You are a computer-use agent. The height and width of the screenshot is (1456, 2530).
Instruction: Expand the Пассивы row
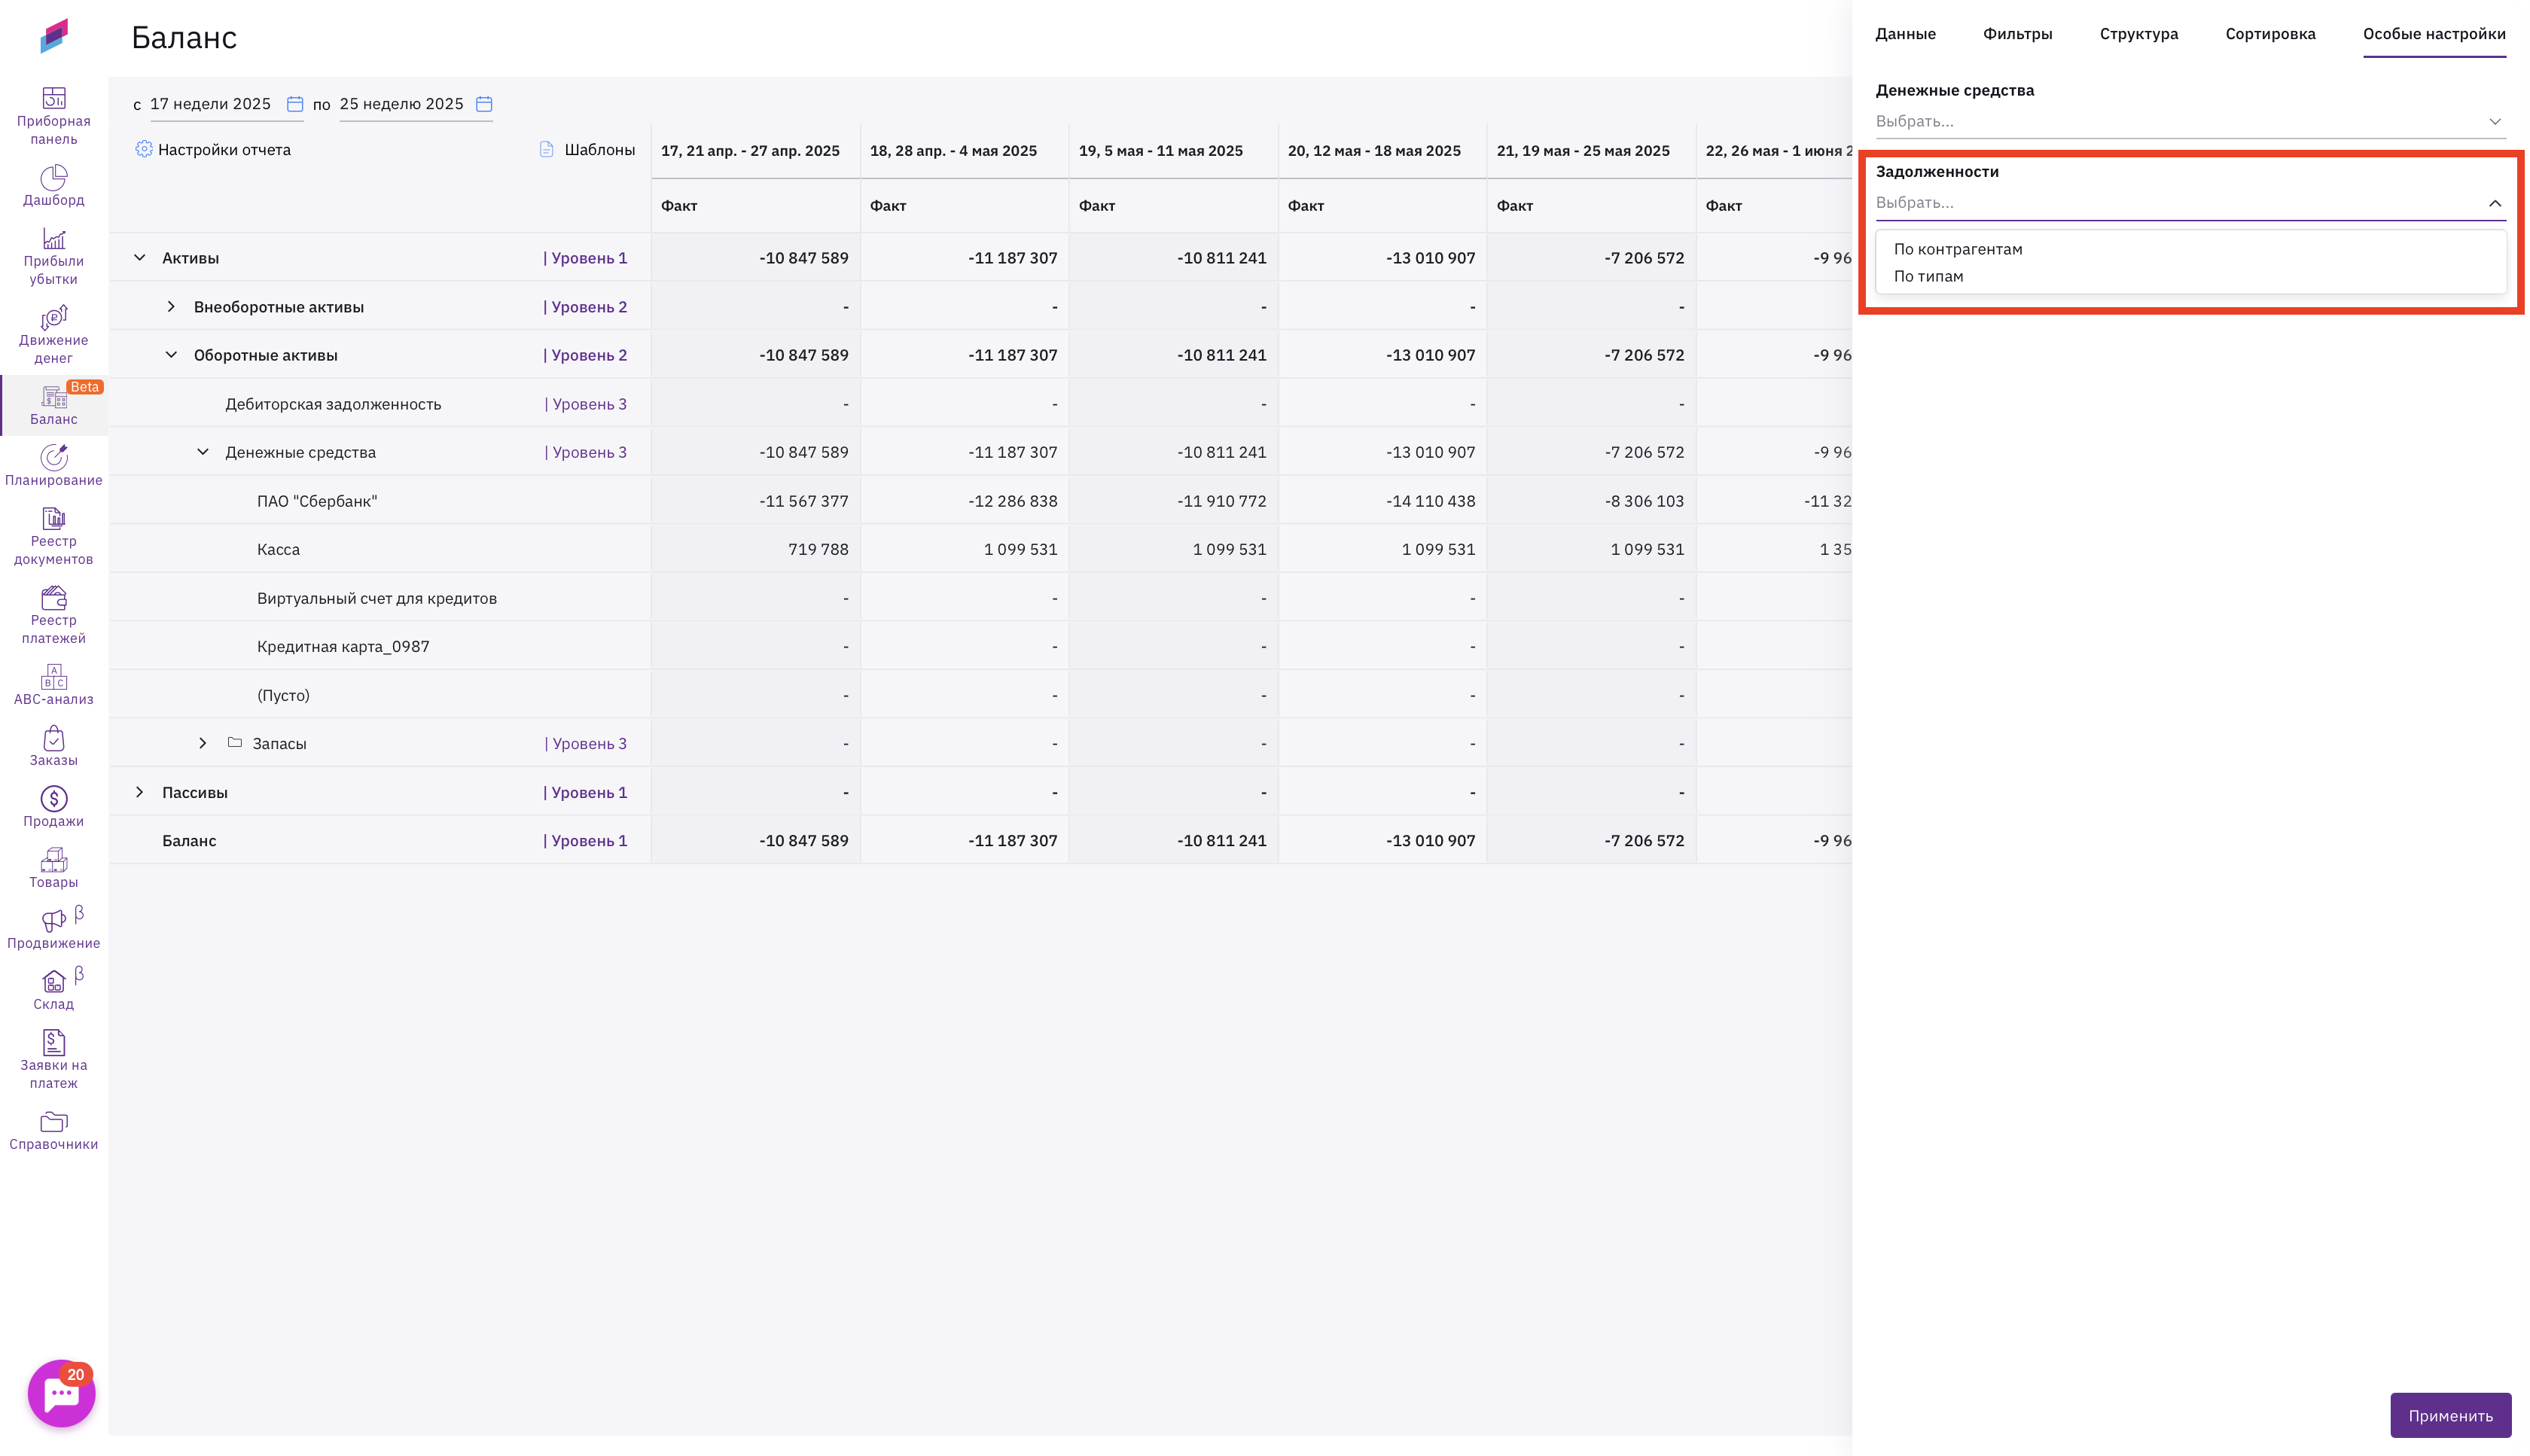click(140, 792)
